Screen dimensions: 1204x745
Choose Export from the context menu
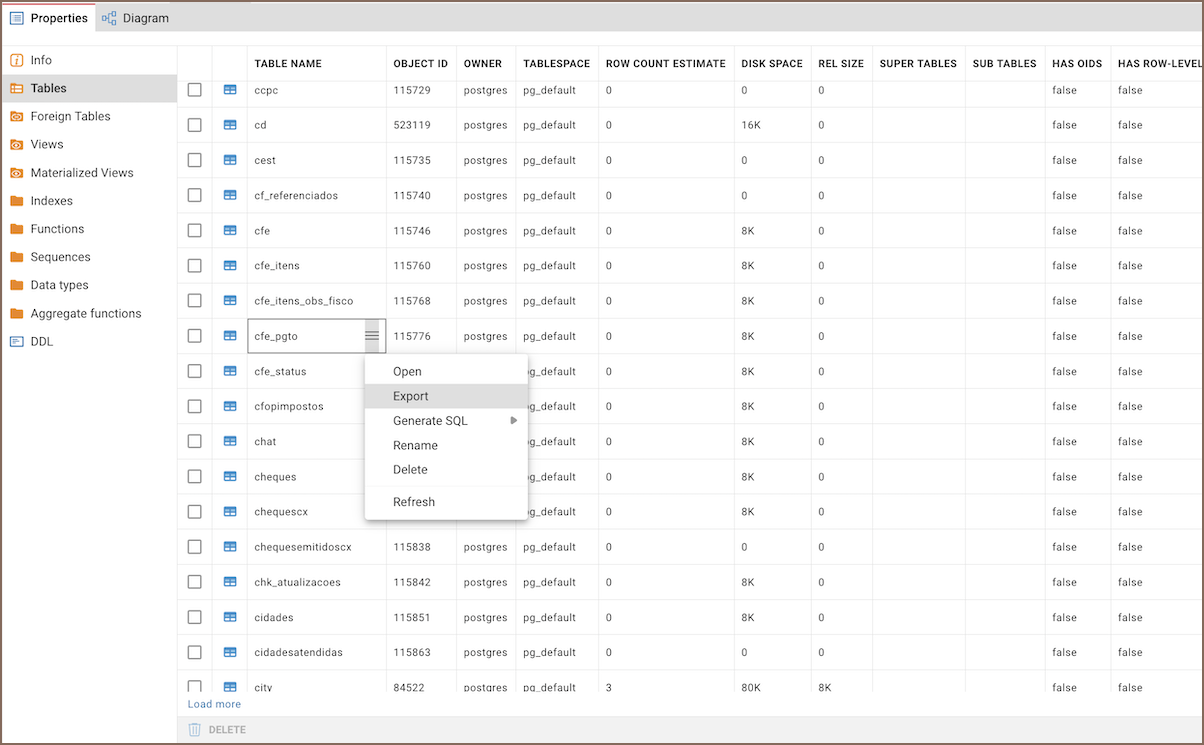pos(410,396)
